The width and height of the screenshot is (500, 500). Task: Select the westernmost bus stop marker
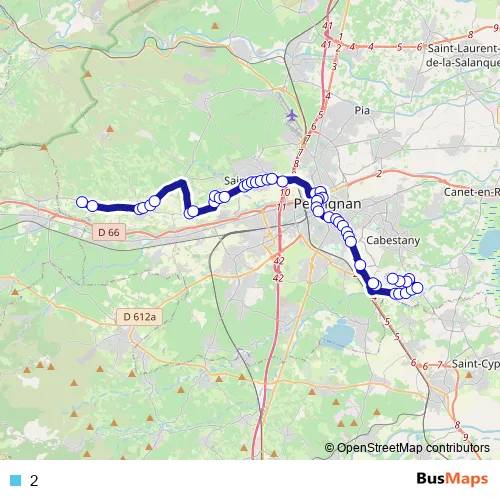point(82,202)
